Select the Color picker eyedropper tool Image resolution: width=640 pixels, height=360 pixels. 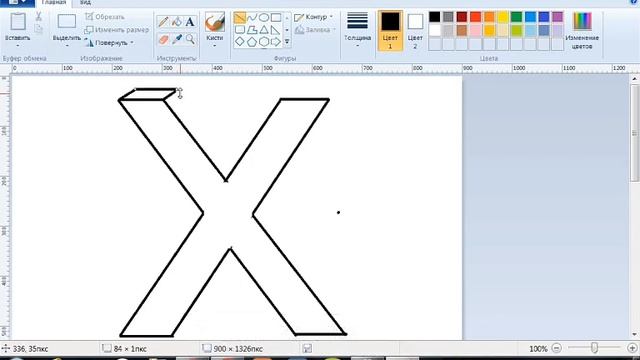177,39
